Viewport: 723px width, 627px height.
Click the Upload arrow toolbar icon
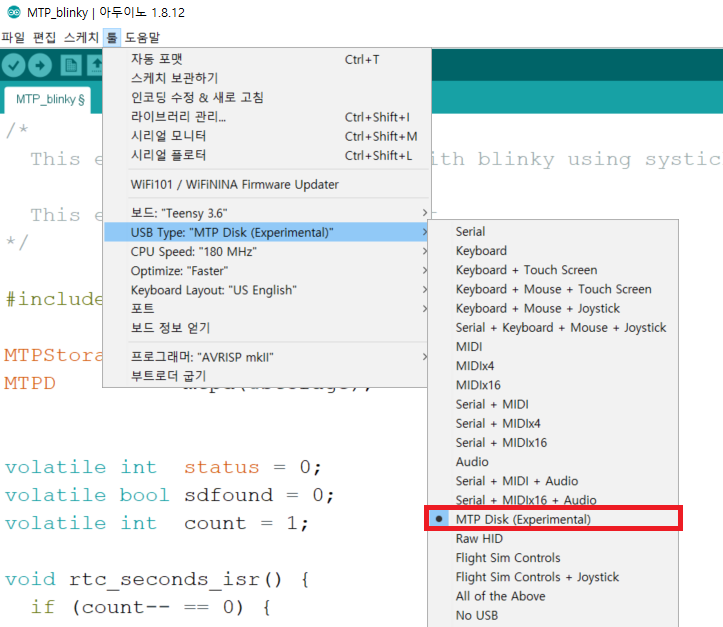point(40,65)
